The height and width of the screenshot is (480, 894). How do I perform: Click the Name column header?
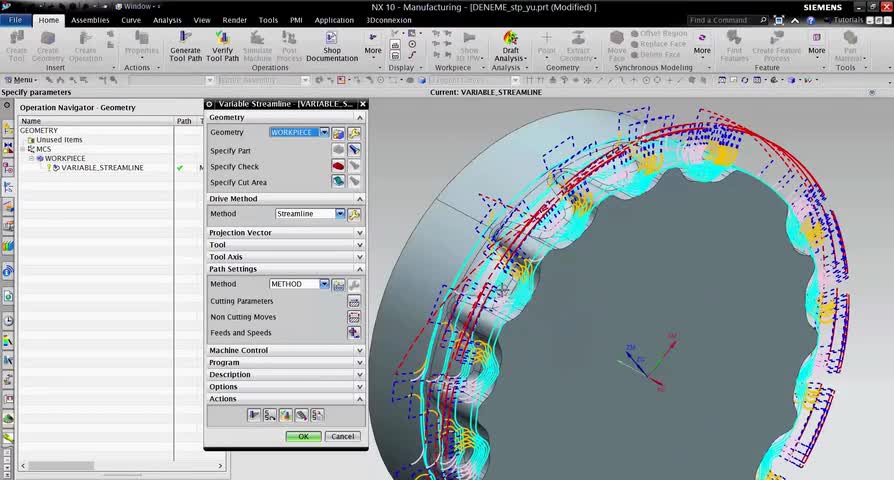pyautogui.click(x=95, y=121)
